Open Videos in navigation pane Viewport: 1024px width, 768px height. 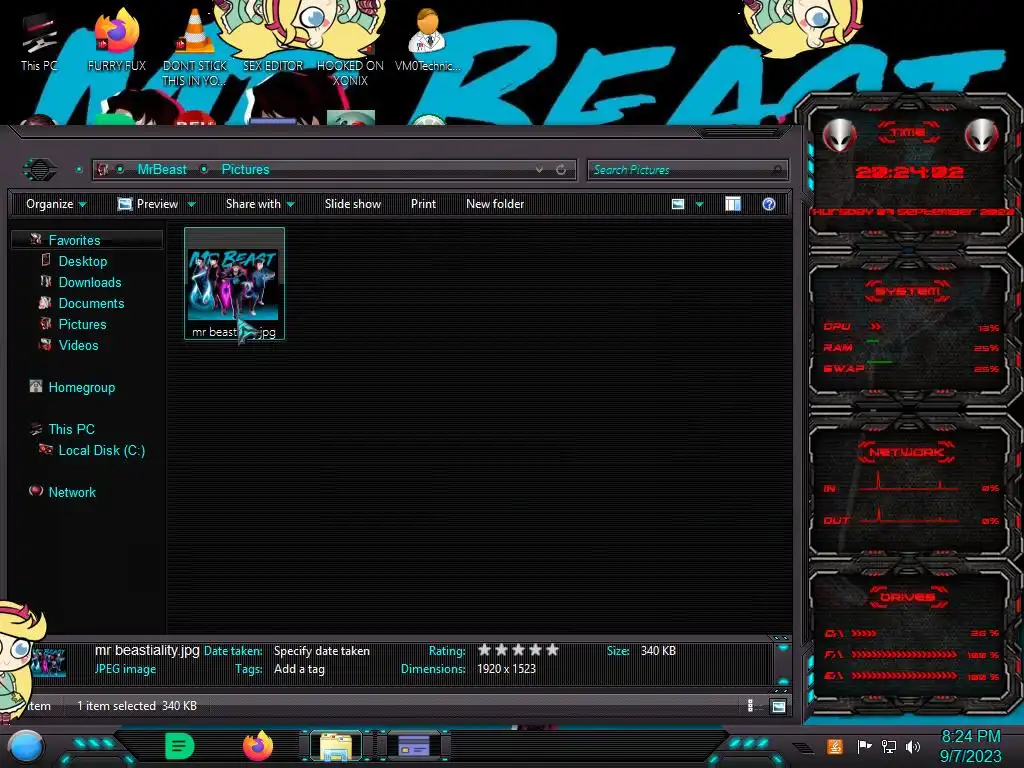tap(78, 345)
